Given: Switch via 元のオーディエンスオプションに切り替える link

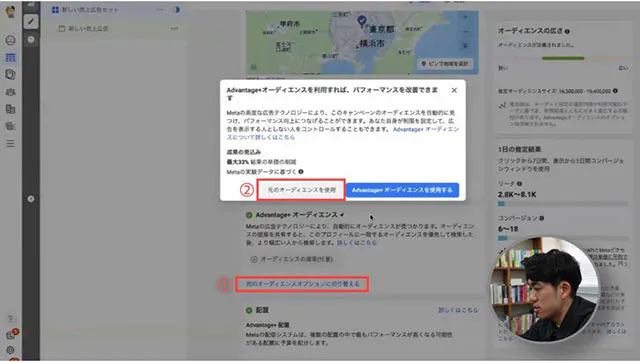Looking at the screenshot, I should click(302, 284).
